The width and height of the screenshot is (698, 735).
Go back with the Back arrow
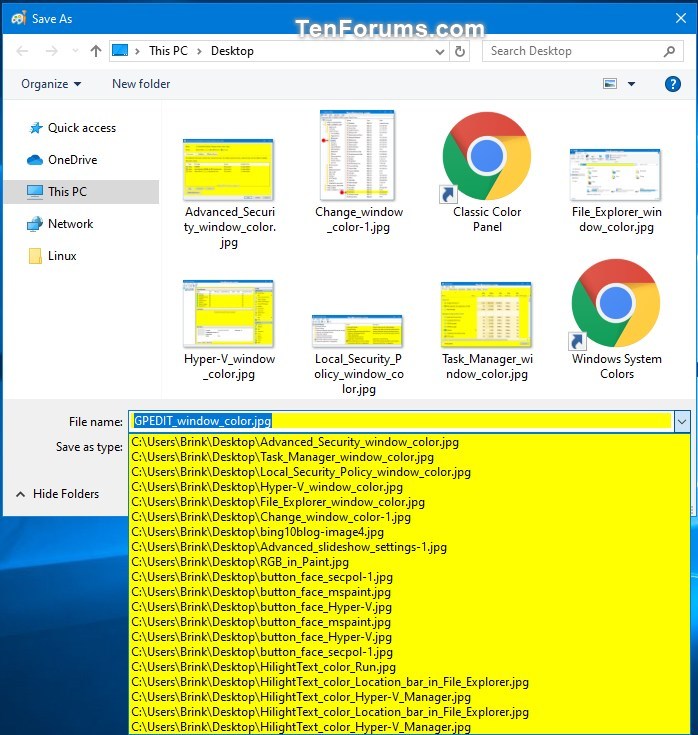22,51
